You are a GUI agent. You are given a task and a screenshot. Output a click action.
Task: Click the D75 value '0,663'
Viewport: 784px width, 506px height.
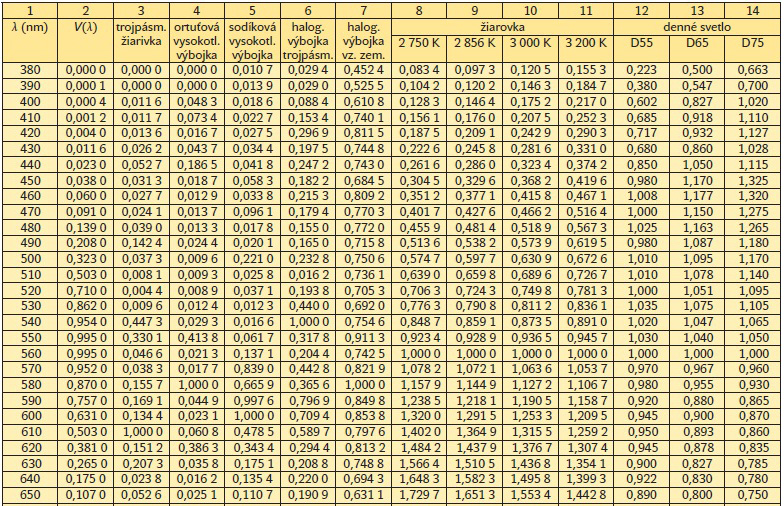(752, 70)
